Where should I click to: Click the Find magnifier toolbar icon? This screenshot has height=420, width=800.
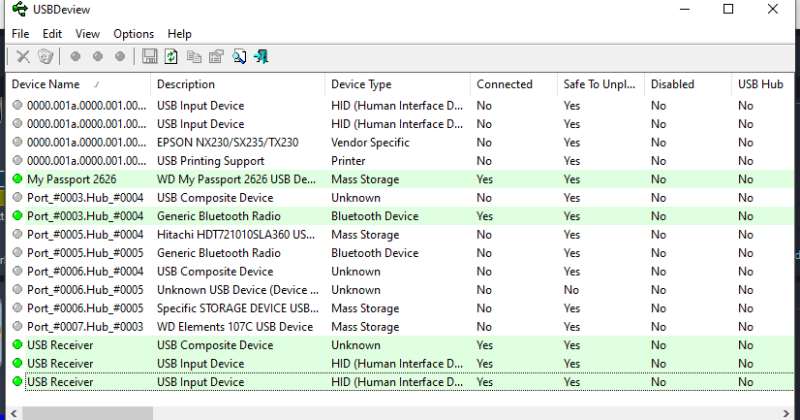[x=239, y=57]
